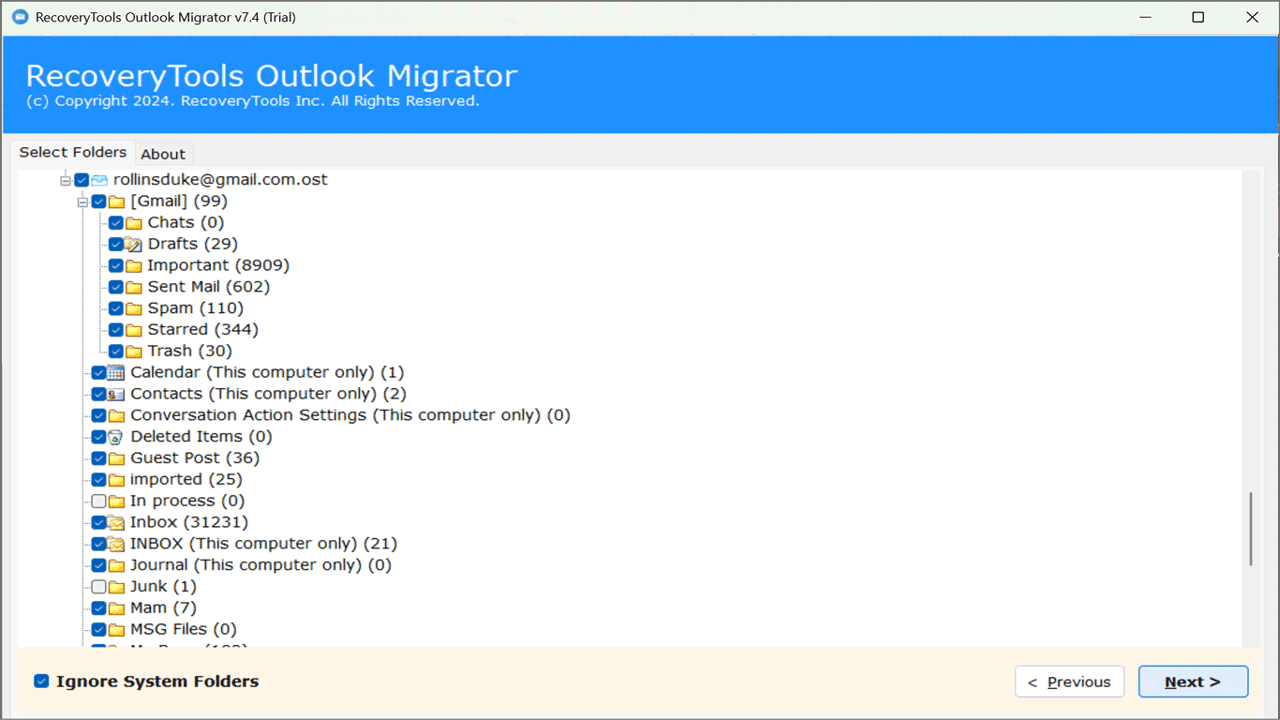Uncheck the [Gmail] folder checkbox
The image size is (1280, 720).
pyautogui.click(x=99, y=202)
